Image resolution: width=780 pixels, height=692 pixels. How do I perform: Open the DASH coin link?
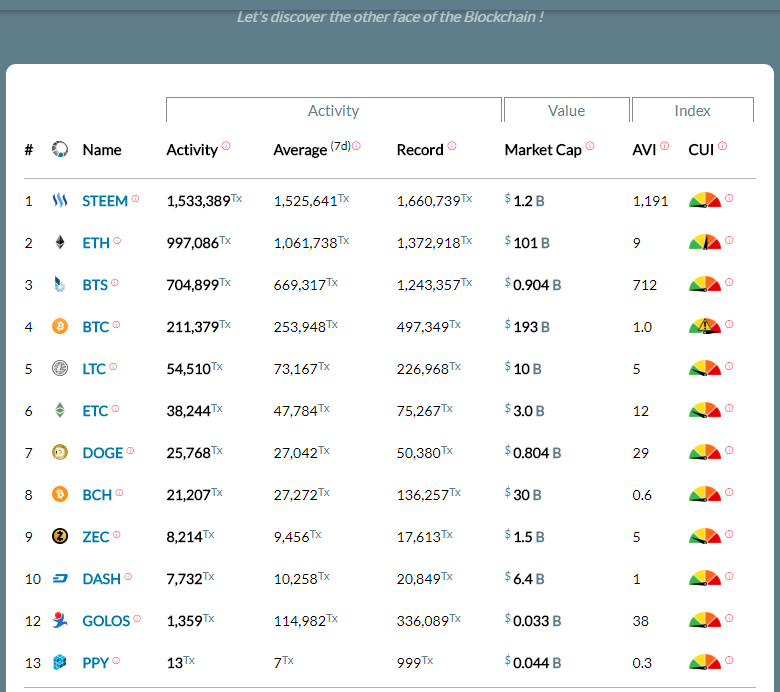point(101,579)
